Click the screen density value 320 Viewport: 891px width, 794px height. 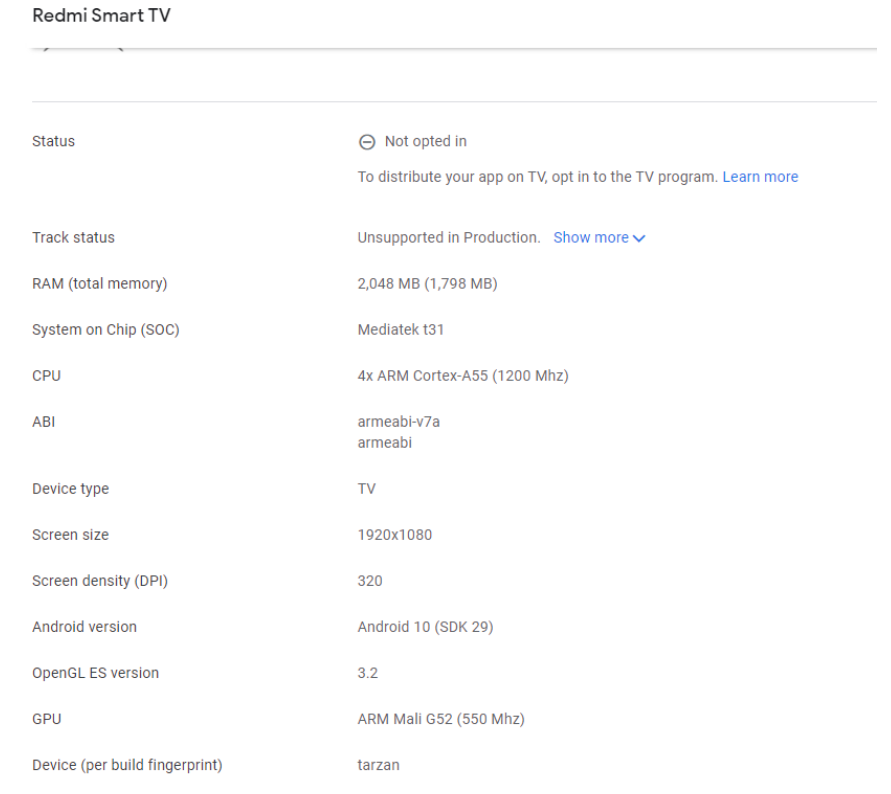point(370,581)
